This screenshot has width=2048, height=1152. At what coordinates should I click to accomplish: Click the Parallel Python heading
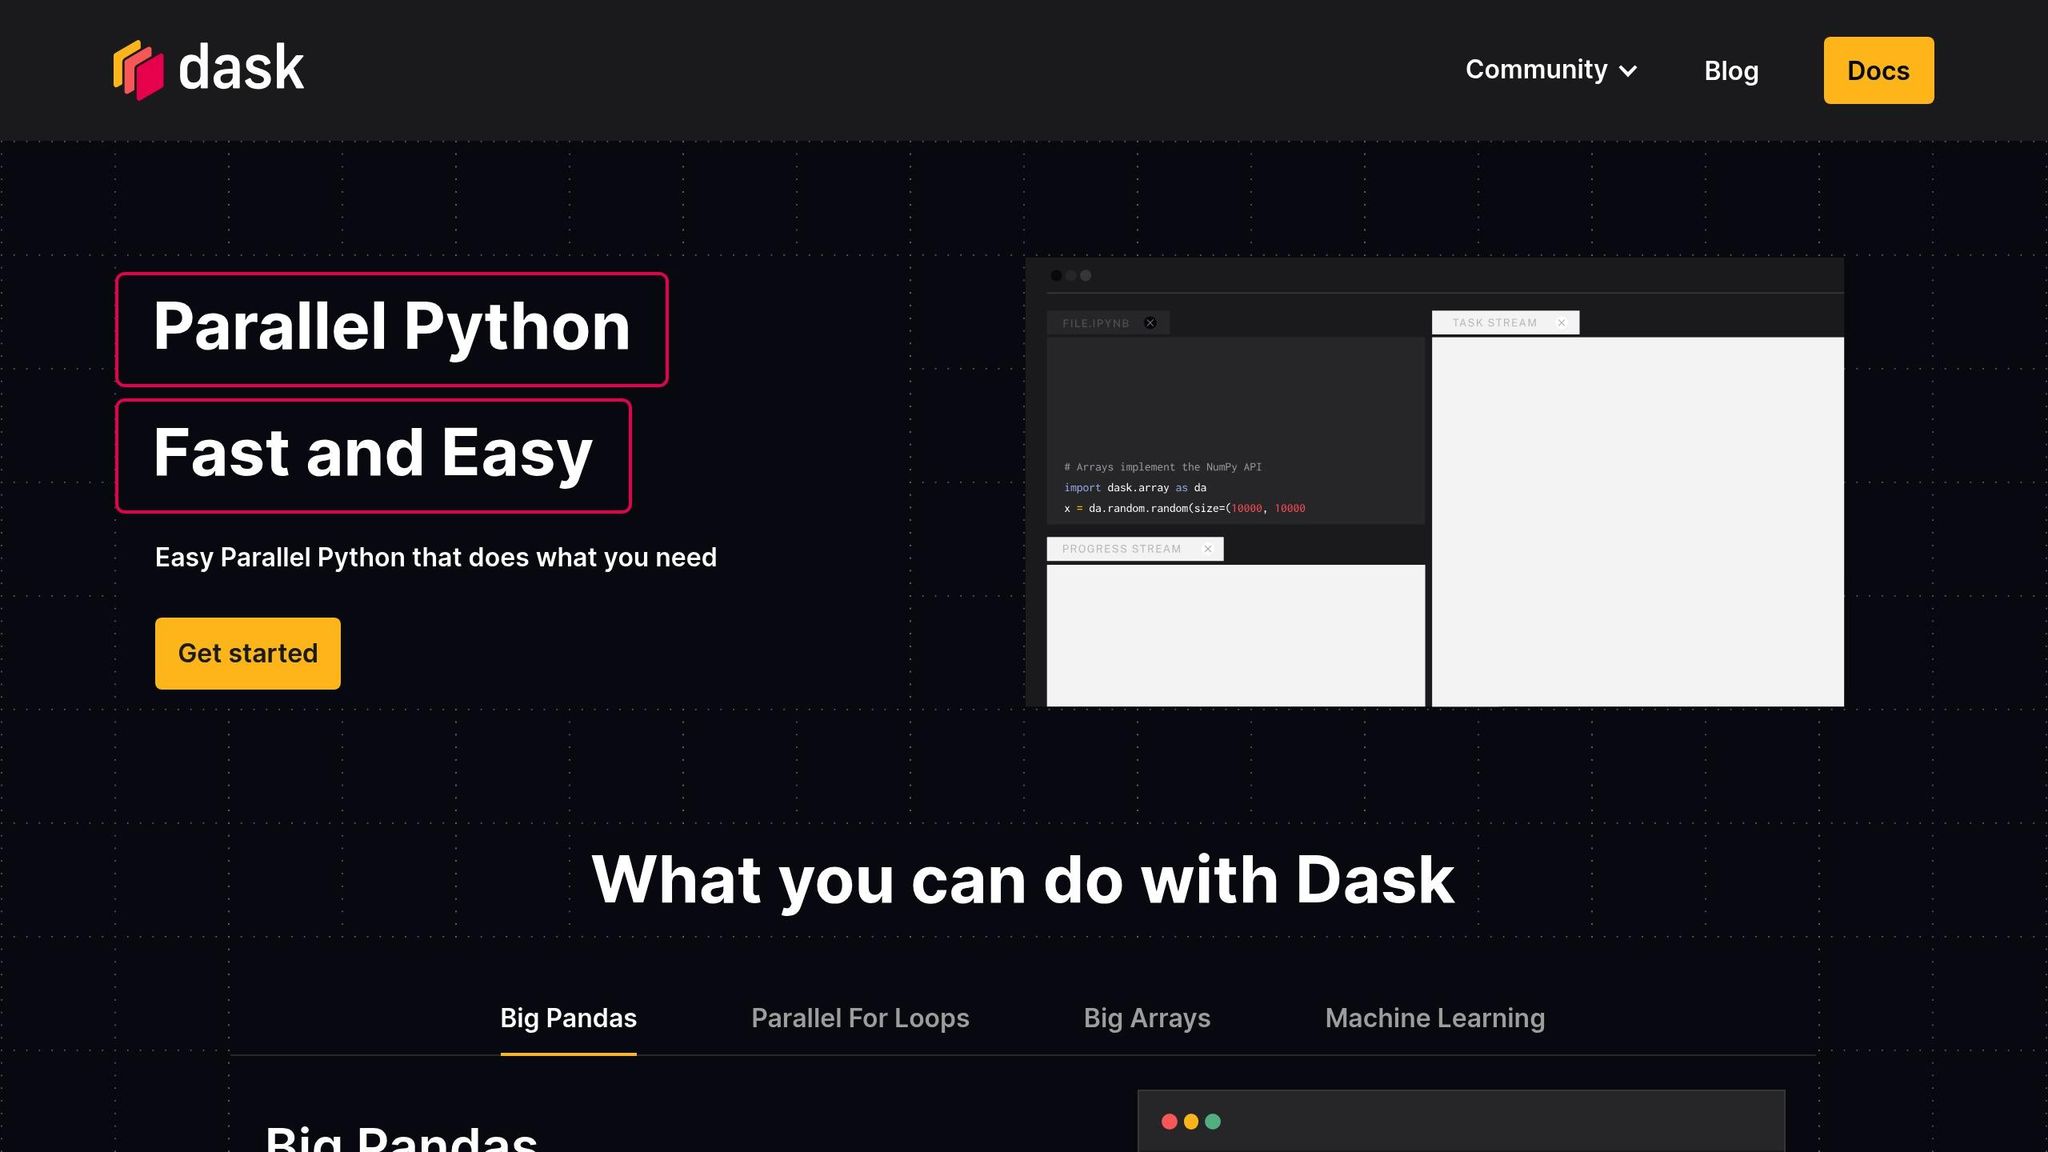click(x=392, y=329)
